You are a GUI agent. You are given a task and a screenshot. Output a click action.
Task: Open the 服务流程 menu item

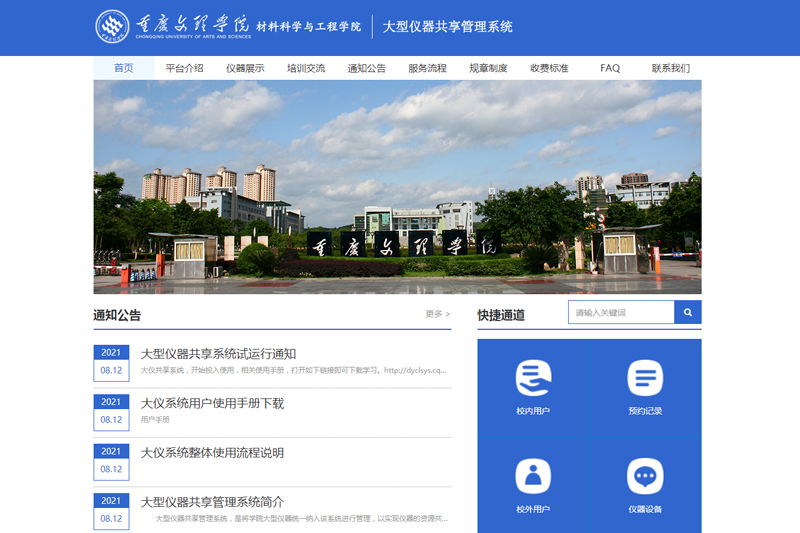click(428, 68)
